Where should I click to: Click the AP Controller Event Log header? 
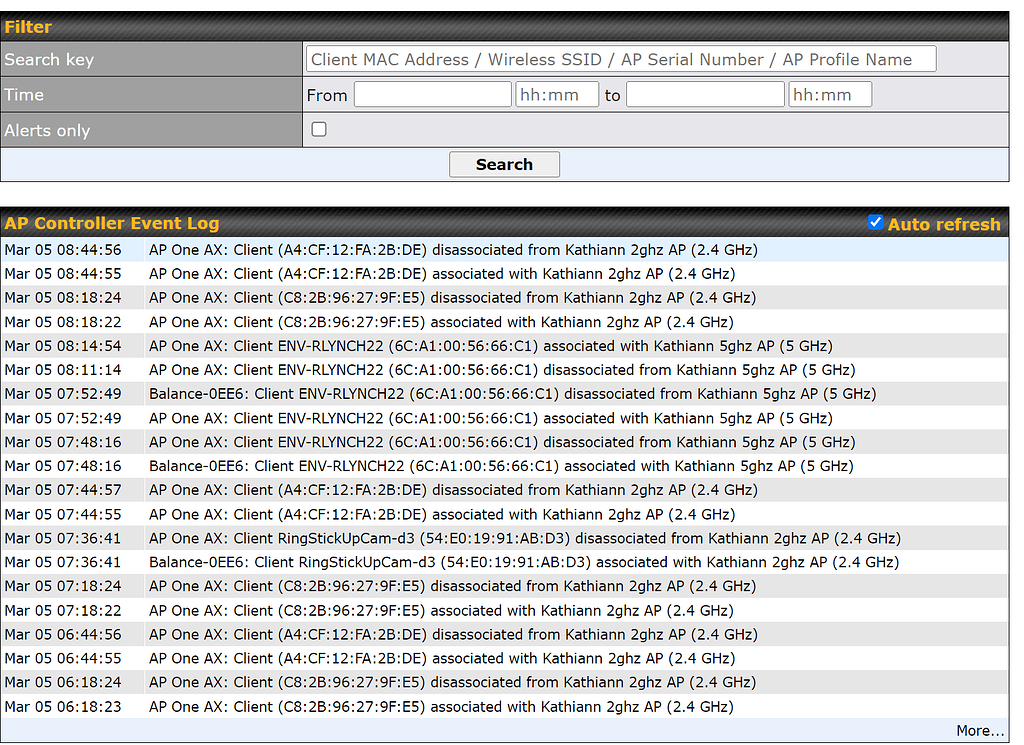pyautogui.click(x=112, y=224)
